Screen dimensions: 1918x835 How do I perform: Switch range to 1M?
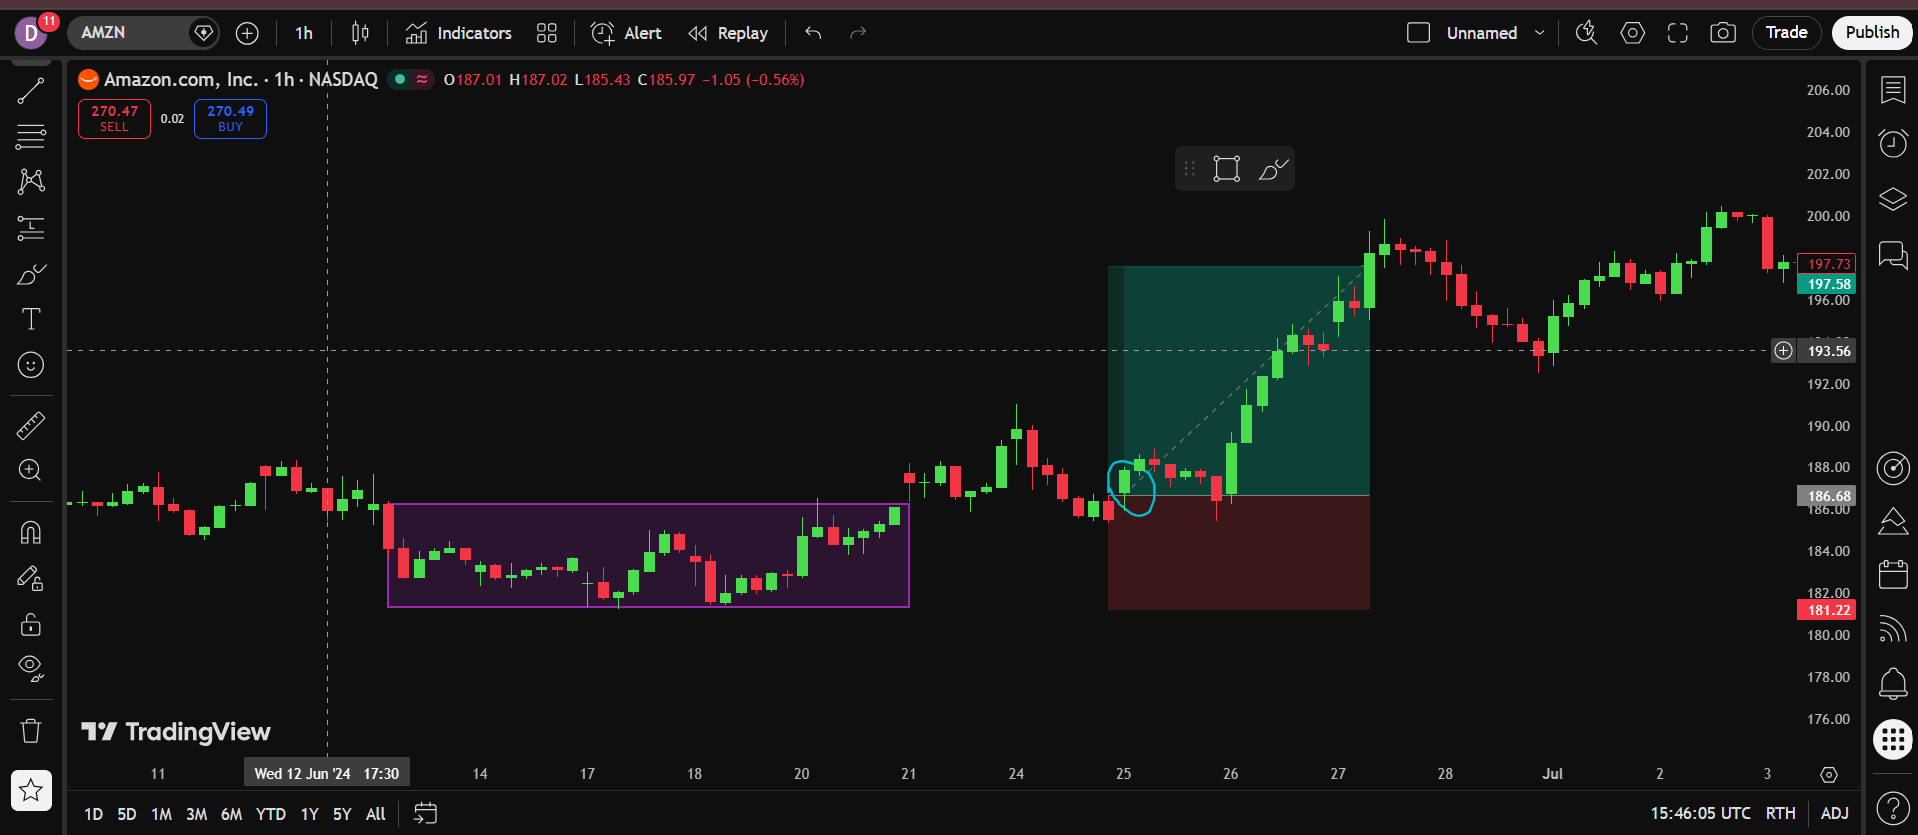(x=161, y=814)
